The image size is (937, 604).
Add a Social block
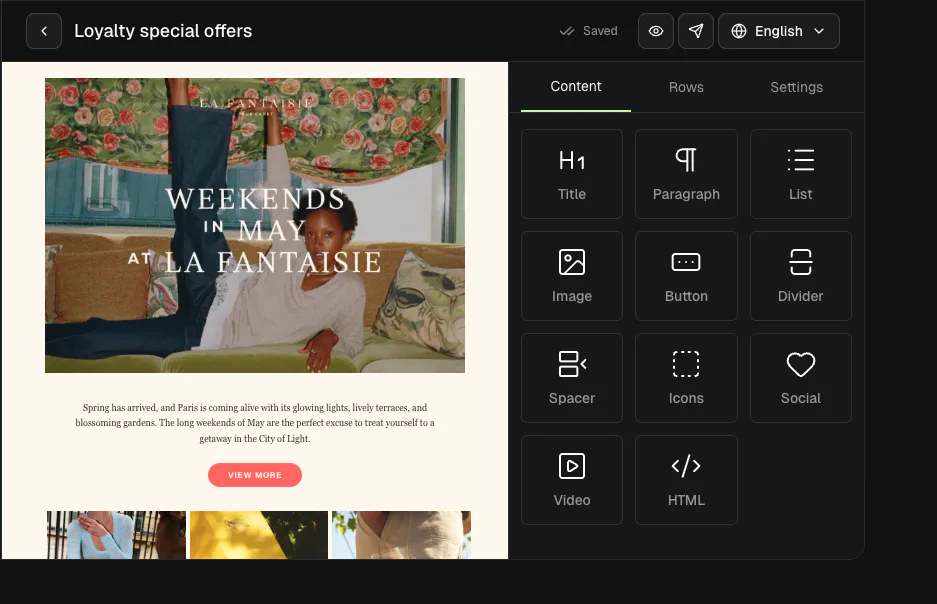801,378
